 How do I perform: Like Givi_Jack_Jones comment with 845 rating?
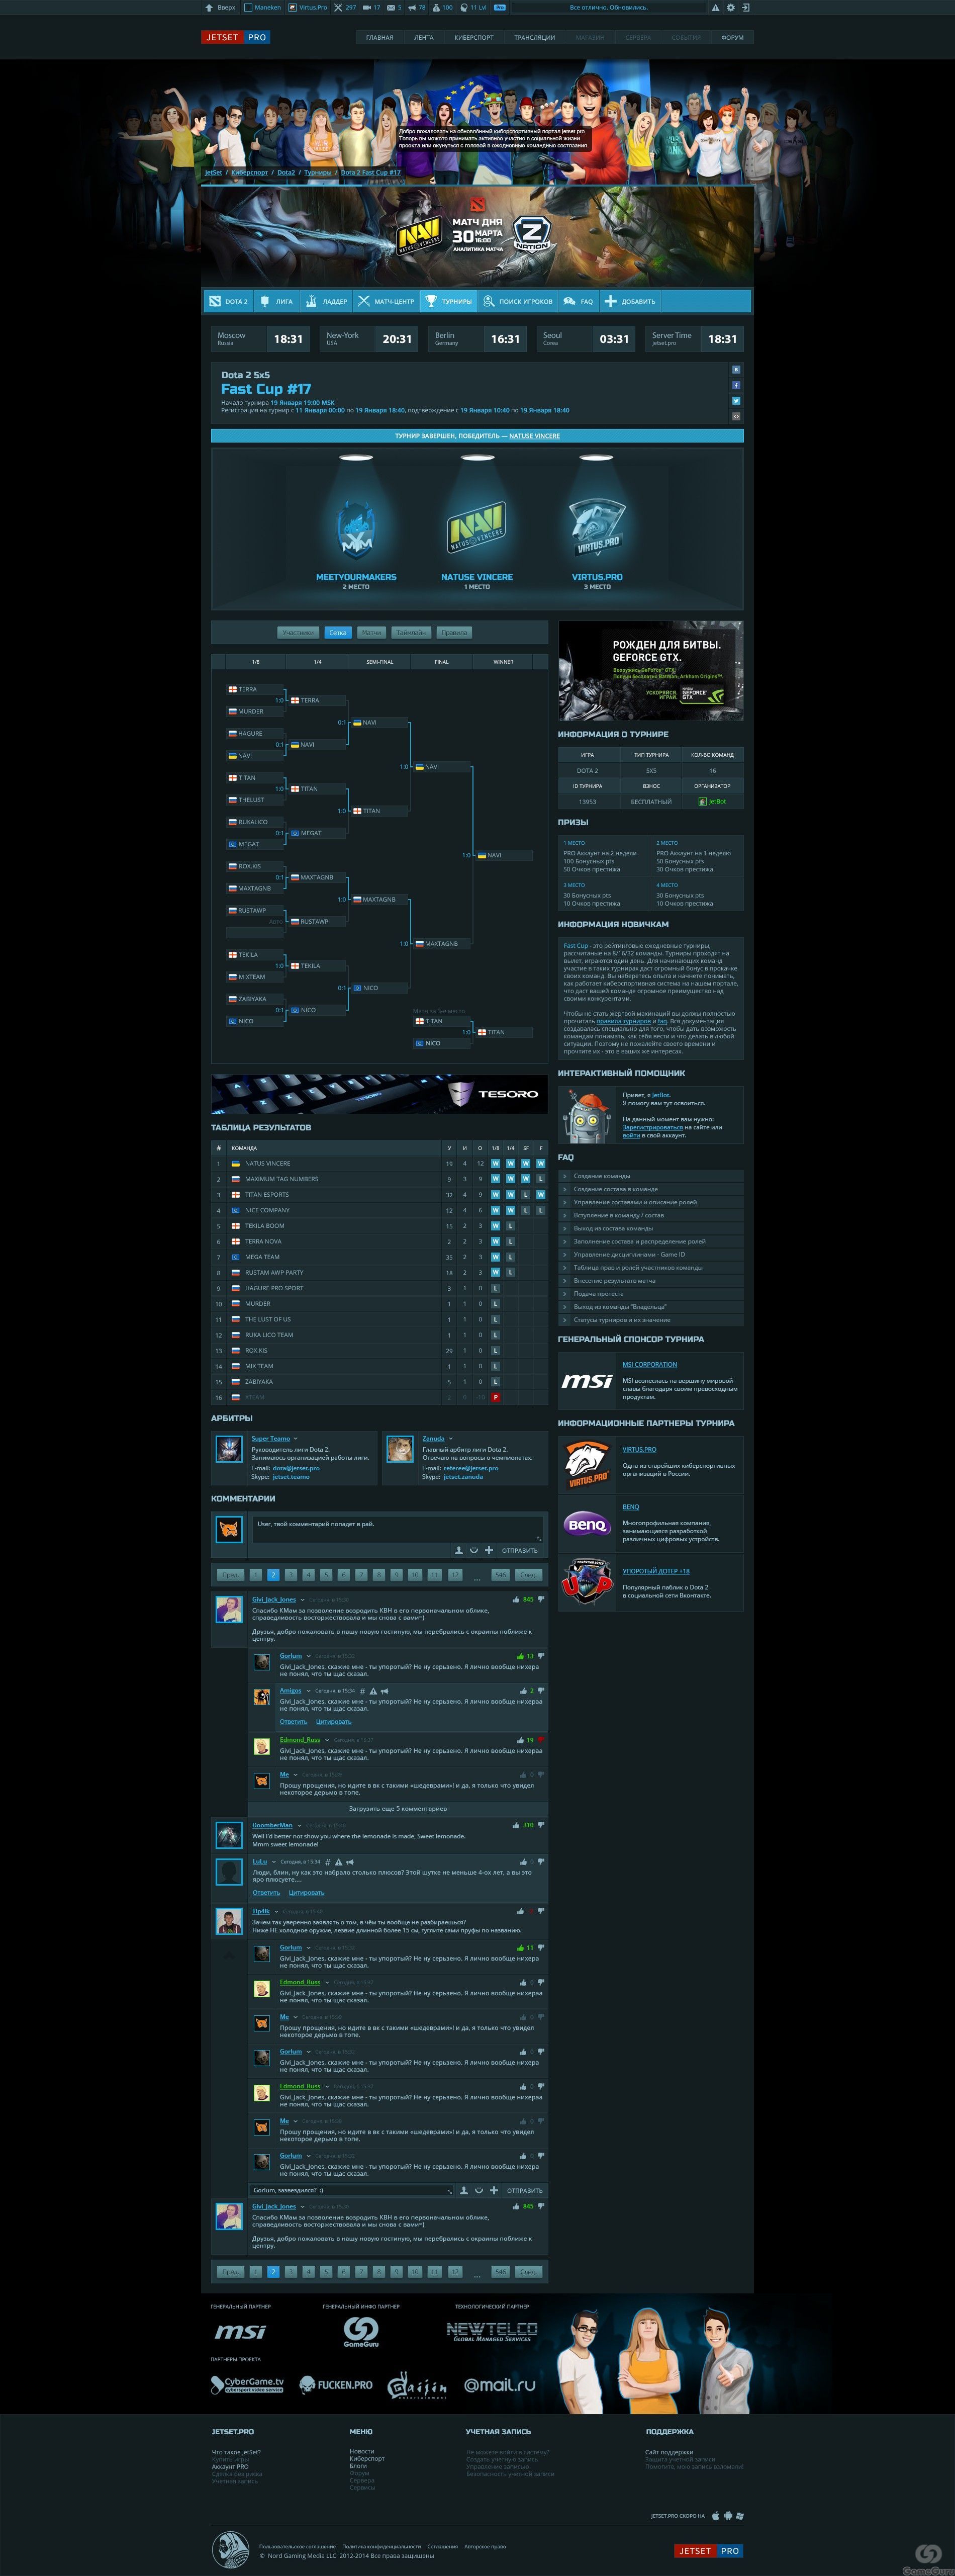click(517, 1599)
